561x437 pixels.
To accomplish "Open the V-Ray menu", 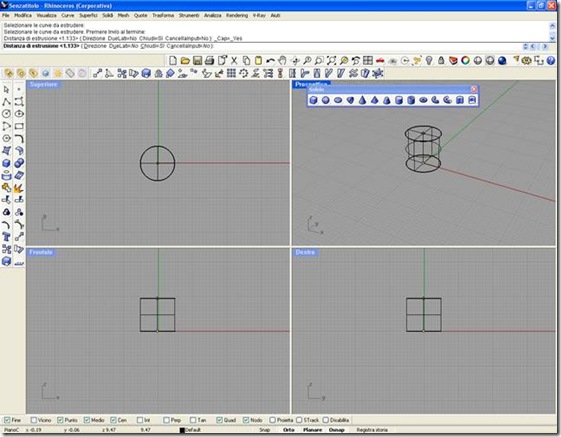I will (x=259, y=15).
